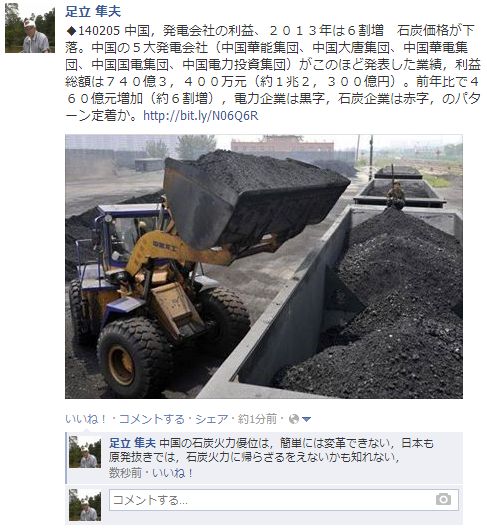Screen dimensions: 487x531
Task: Open the coal loader photo
Action: 264,266
